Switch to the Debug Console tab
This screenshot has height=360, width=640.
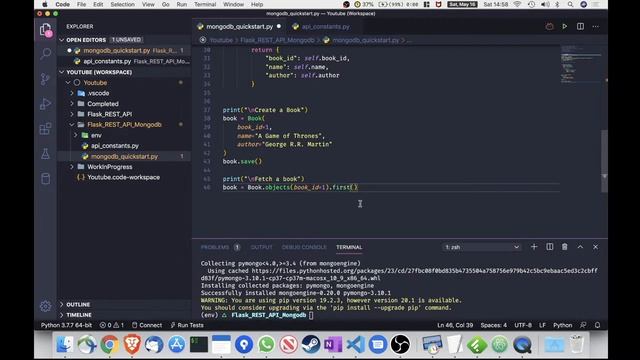[x=304, y=247]
